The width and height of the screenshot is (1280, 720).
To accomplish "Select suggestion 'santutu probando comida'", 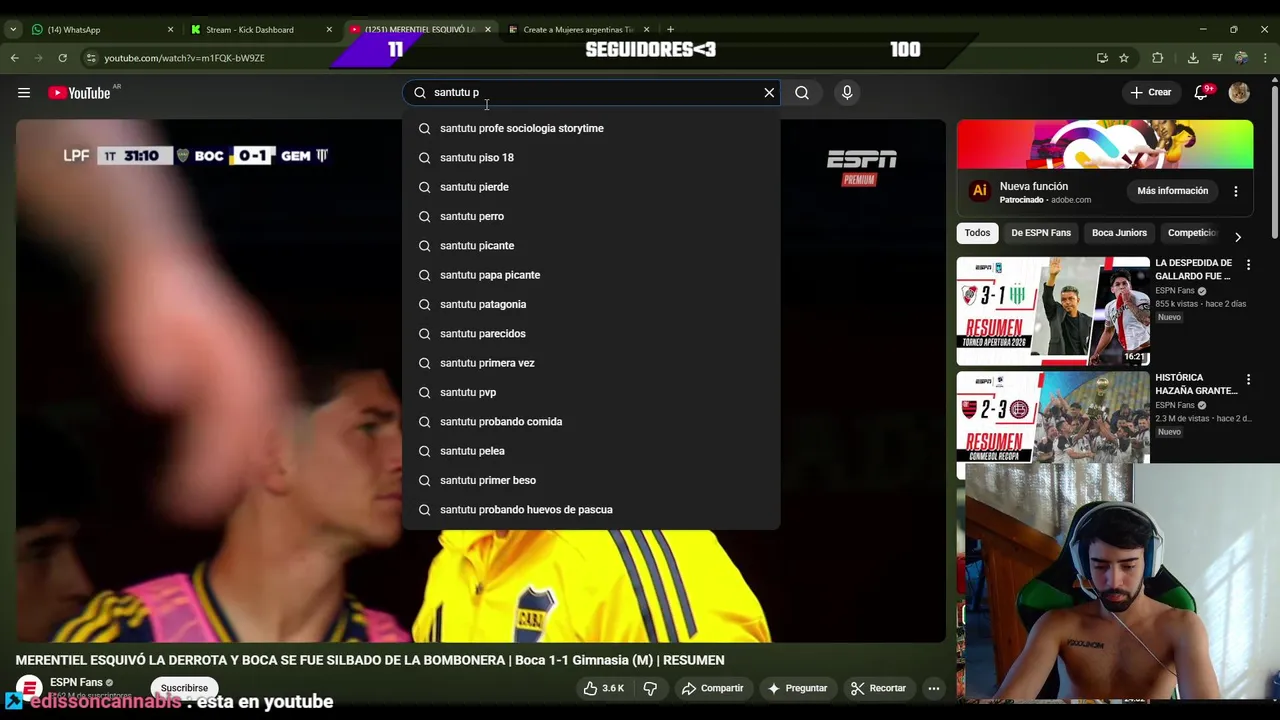I will [x=591, y=421].
